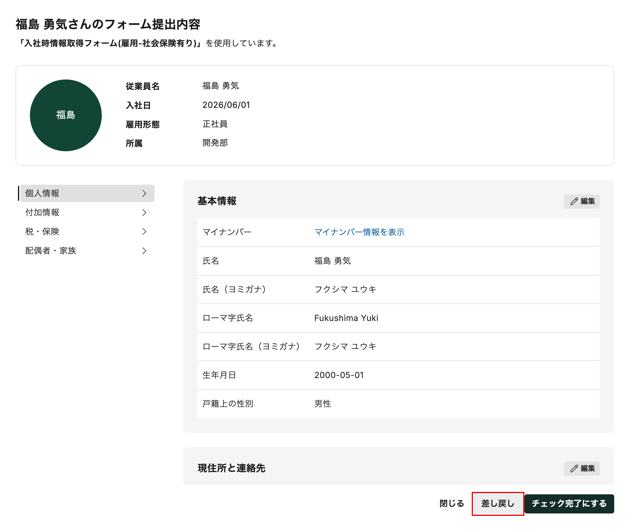The height and width of the screenshot is (529, 625).
Task: Click the green 福島 avatar circle
Action: click(x=66, y=115)
